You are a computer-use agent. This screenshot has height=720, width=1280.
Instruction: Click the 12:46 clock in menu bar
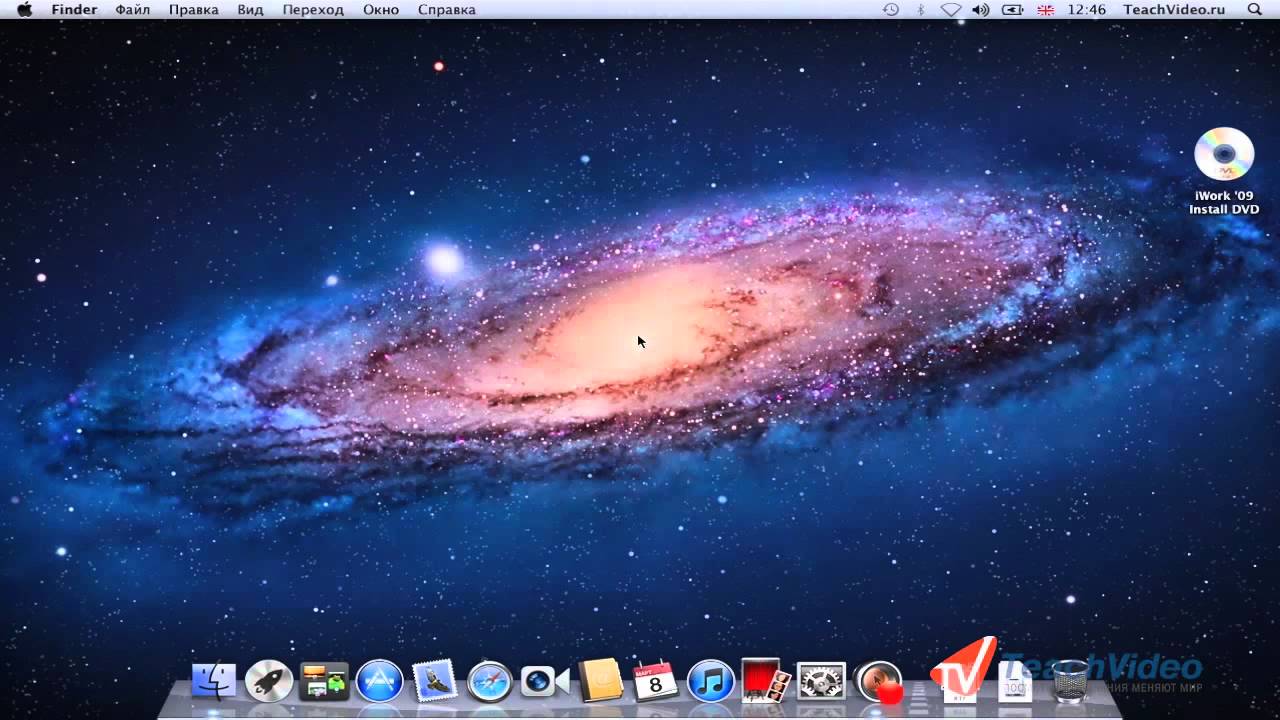click(1087, 9)
